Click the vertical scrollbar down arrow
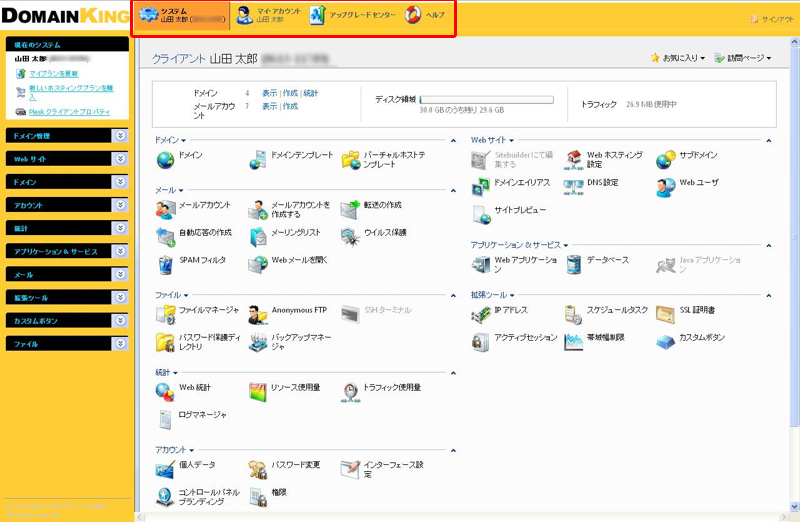The image size is (800, 522). (x=794, y=507)
